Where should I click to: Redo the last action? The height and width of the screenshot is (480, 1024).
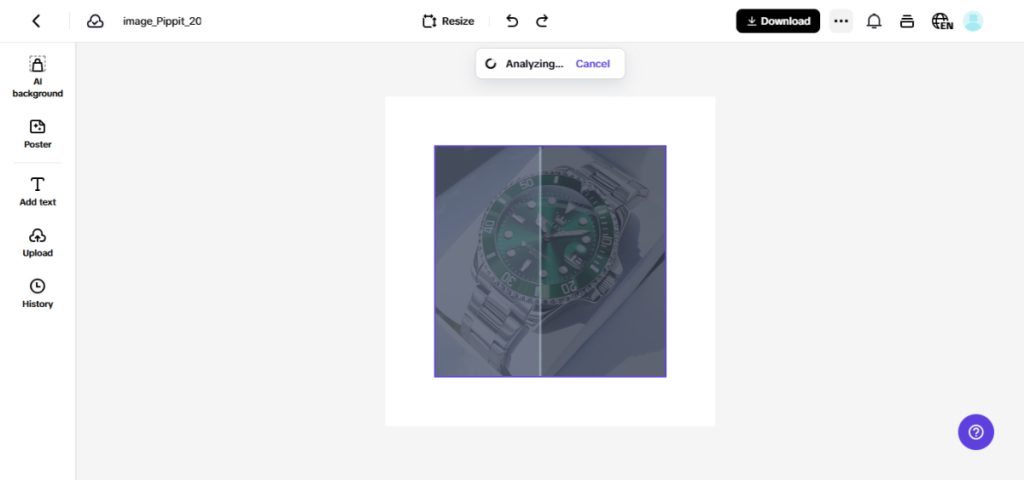[x=542, y=21]
